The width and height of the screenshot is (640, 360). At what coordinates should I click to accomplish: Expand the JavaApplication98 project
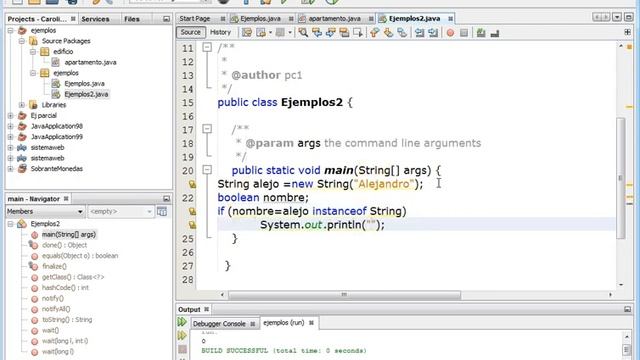pyautogui.click(x=11, y=126)
